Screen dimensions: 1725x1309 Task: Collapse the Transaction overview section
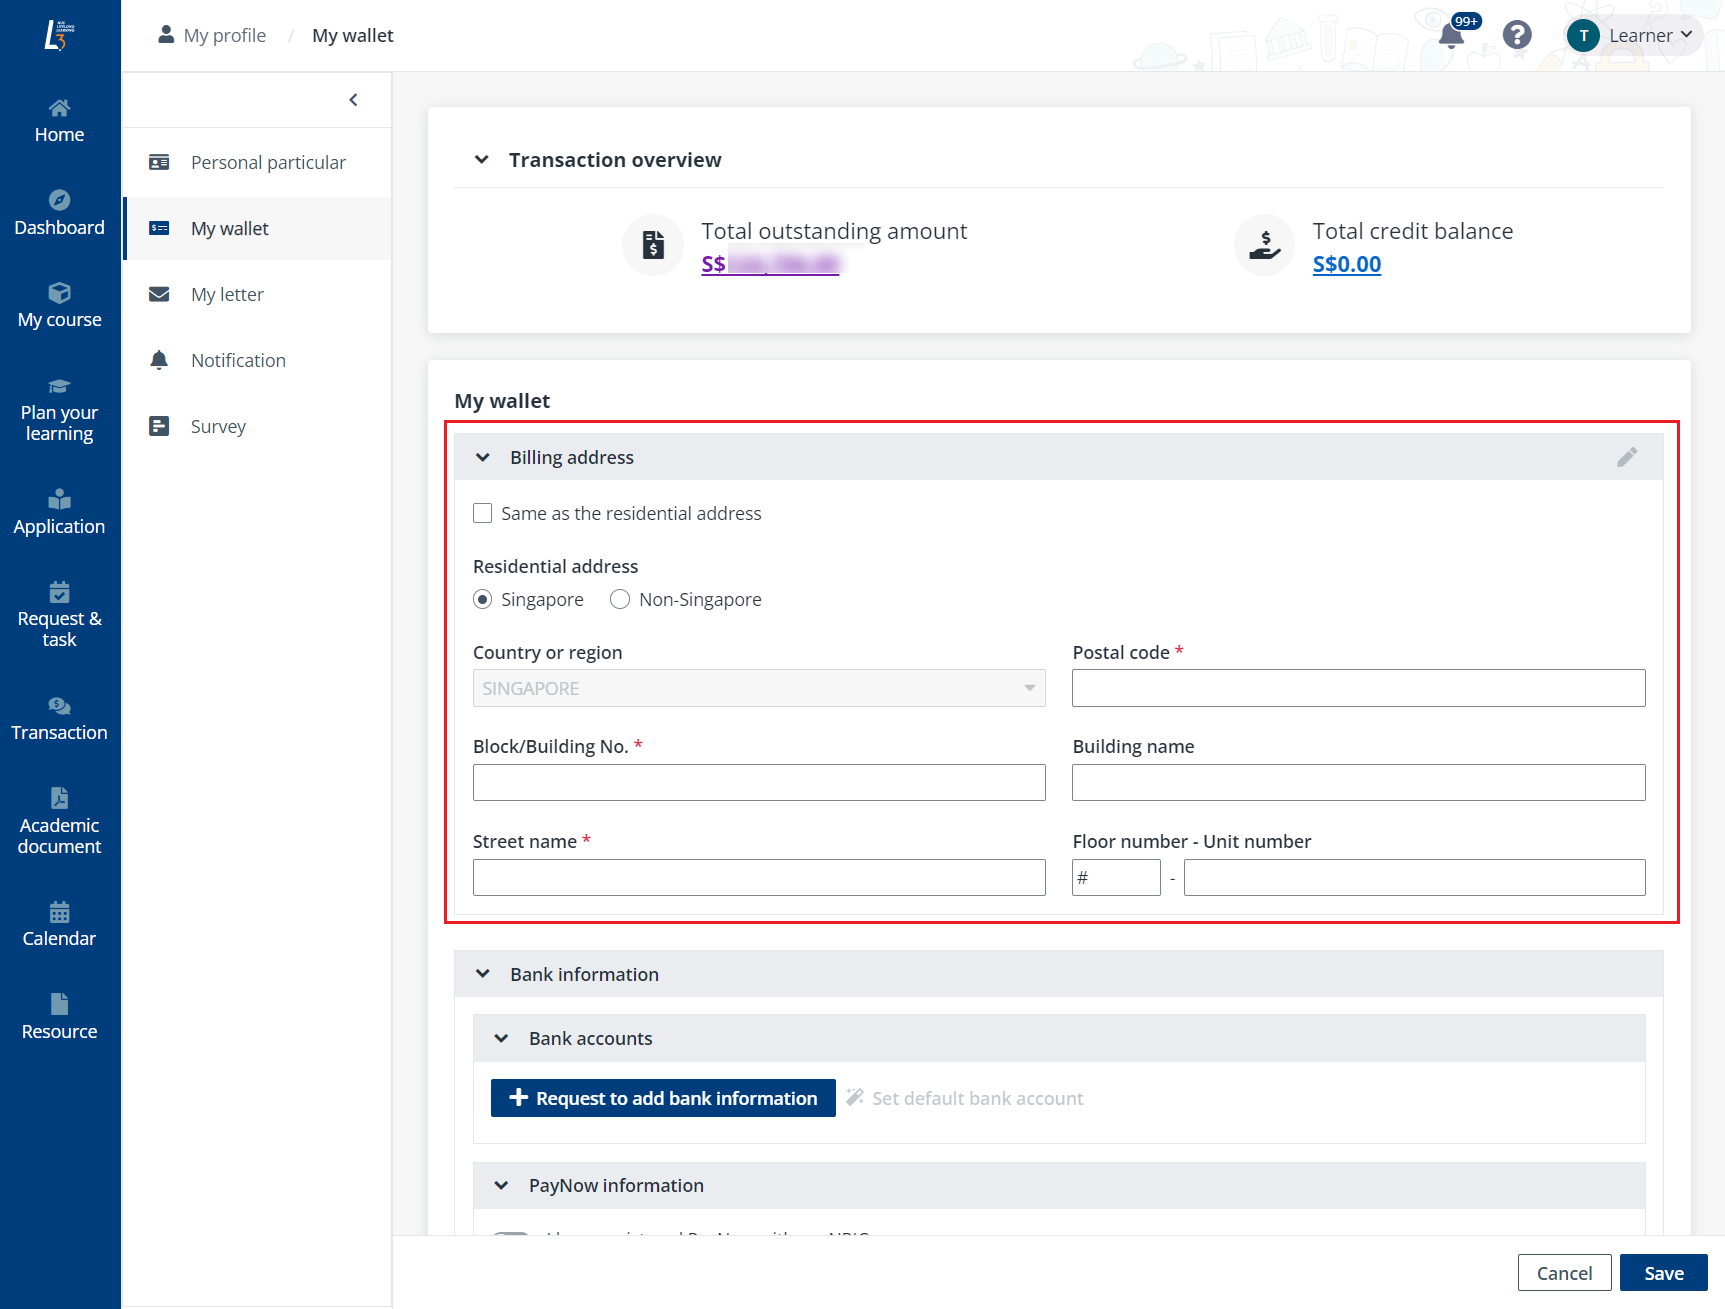pyautogui.click(x=482, y=160)
